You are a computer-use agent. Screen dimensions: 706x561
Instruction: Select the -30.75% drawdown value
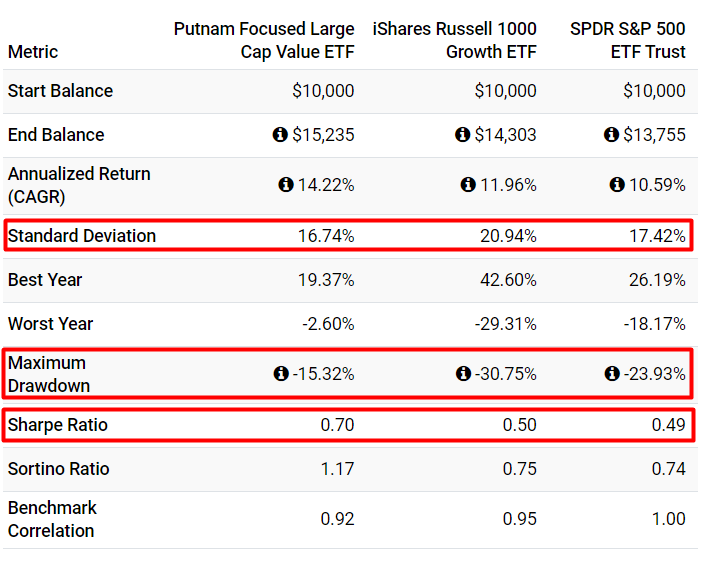pos(506,374)
